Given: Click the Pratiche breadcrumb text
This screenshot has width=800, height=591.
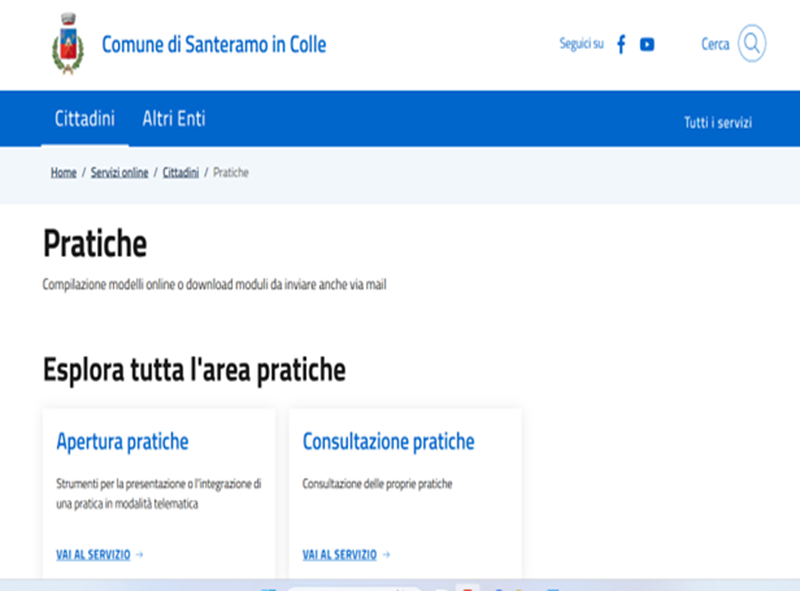Looking at the screenshot, I should pyautogui.click(x=231, y=173).
